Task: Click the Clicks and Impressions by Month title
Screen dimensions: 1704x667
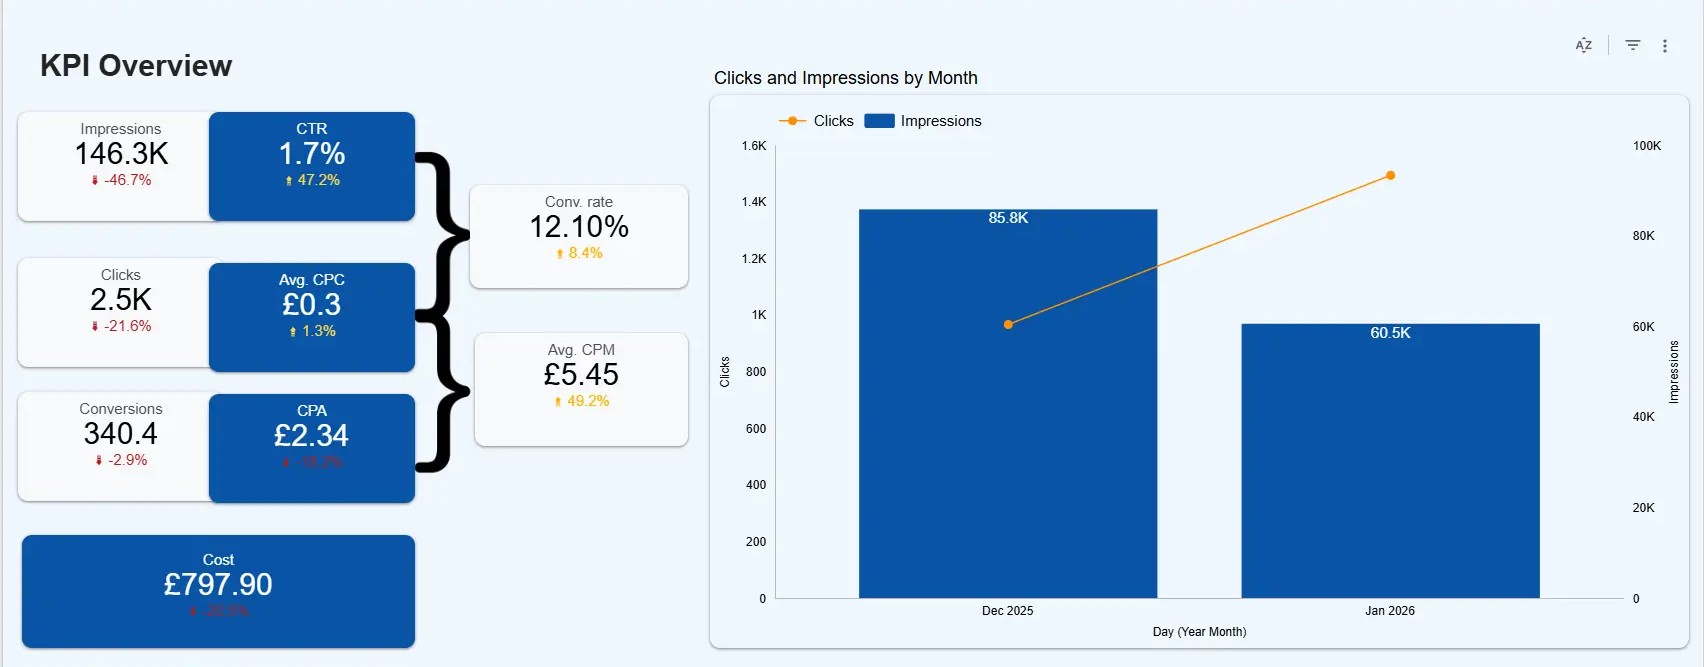Action: [x=845, y=78]
